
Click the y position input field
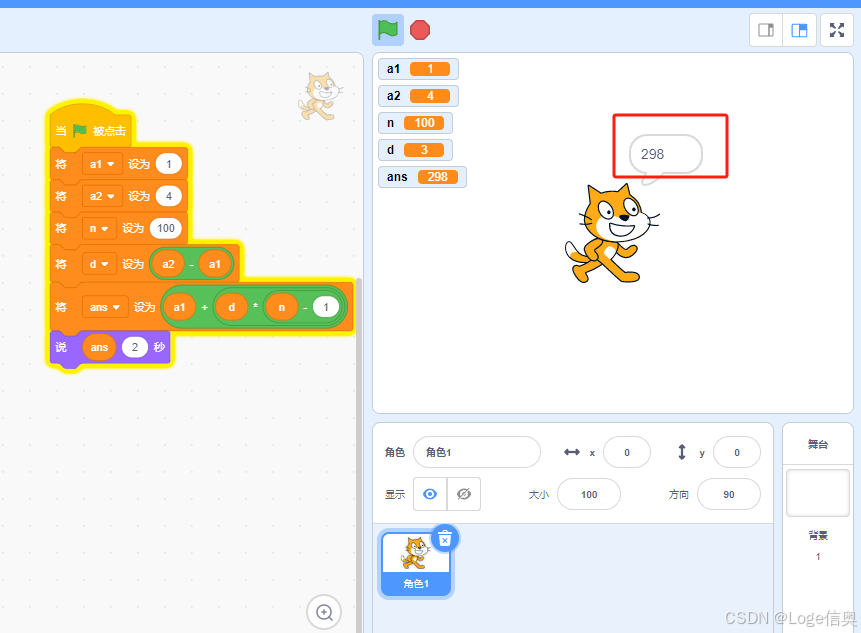(x=736, y=452)
